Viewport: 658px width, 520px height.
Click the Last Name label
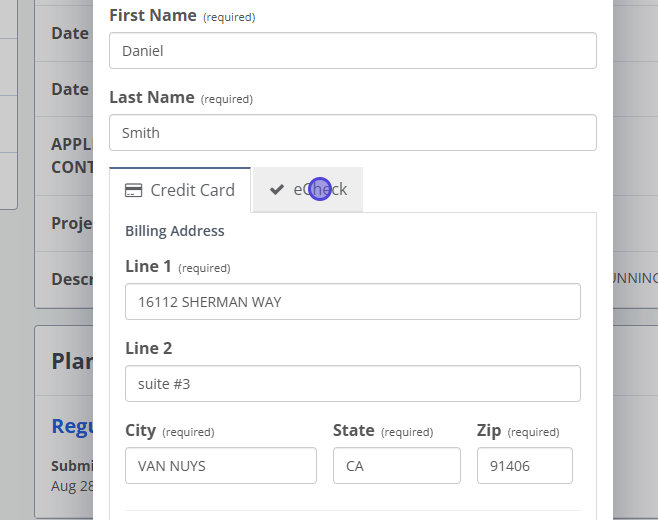tap(152, 97)
